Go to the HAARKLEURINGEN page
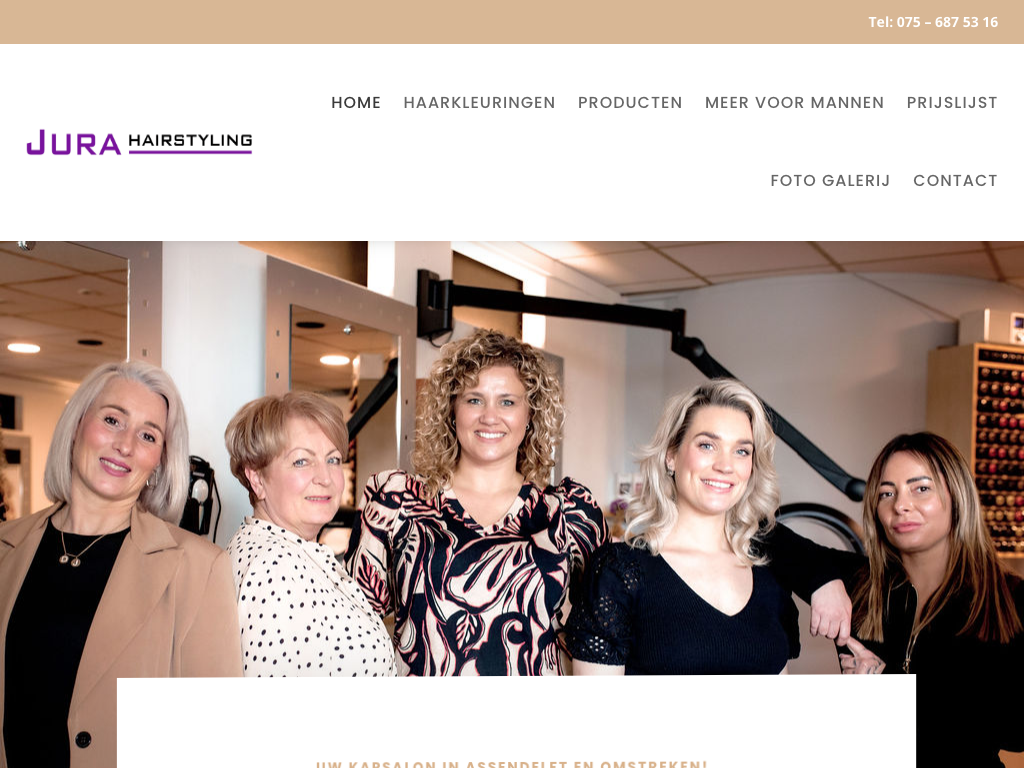 [479, 103]
